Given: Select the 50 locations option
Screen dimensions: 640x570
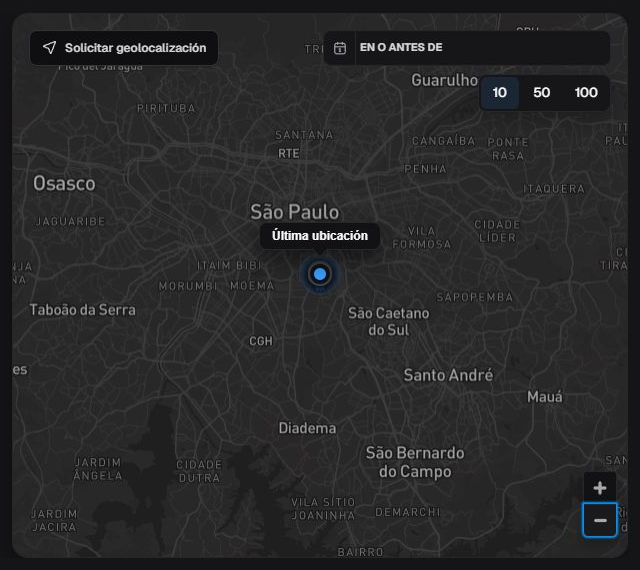Looking at the screenshot, I should (x=542, y=93).
